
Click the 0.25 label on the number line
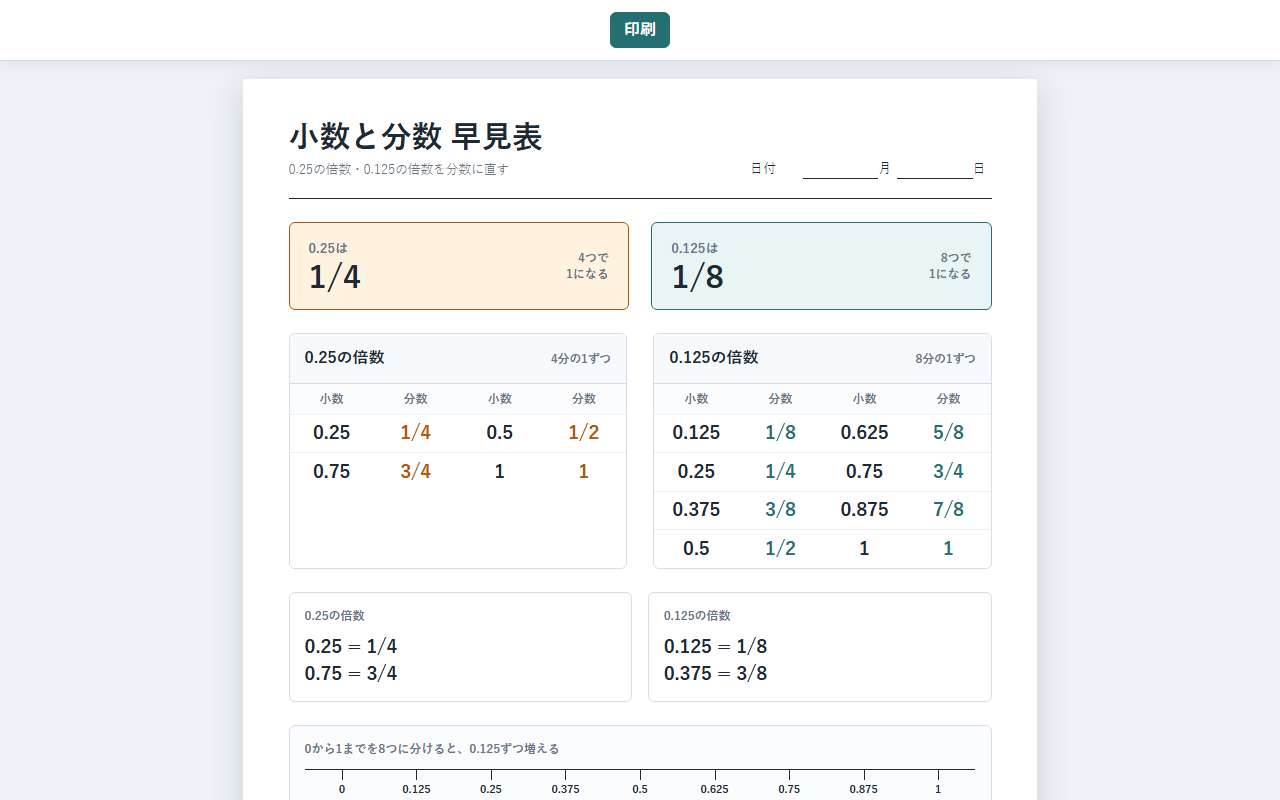(491, 789)
